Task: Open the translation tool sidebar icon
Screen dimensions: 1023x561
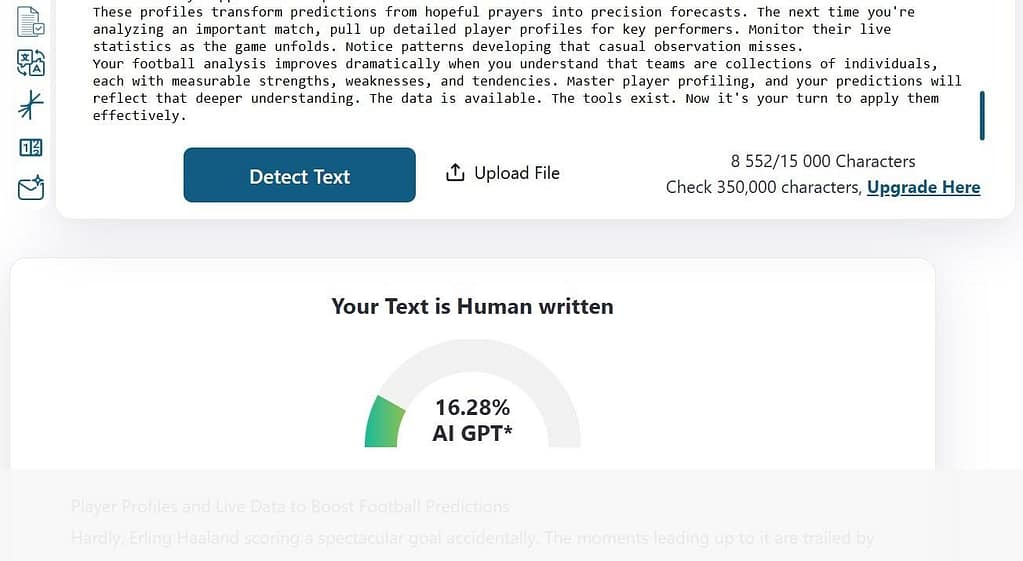Action: [x=31, y=62]
